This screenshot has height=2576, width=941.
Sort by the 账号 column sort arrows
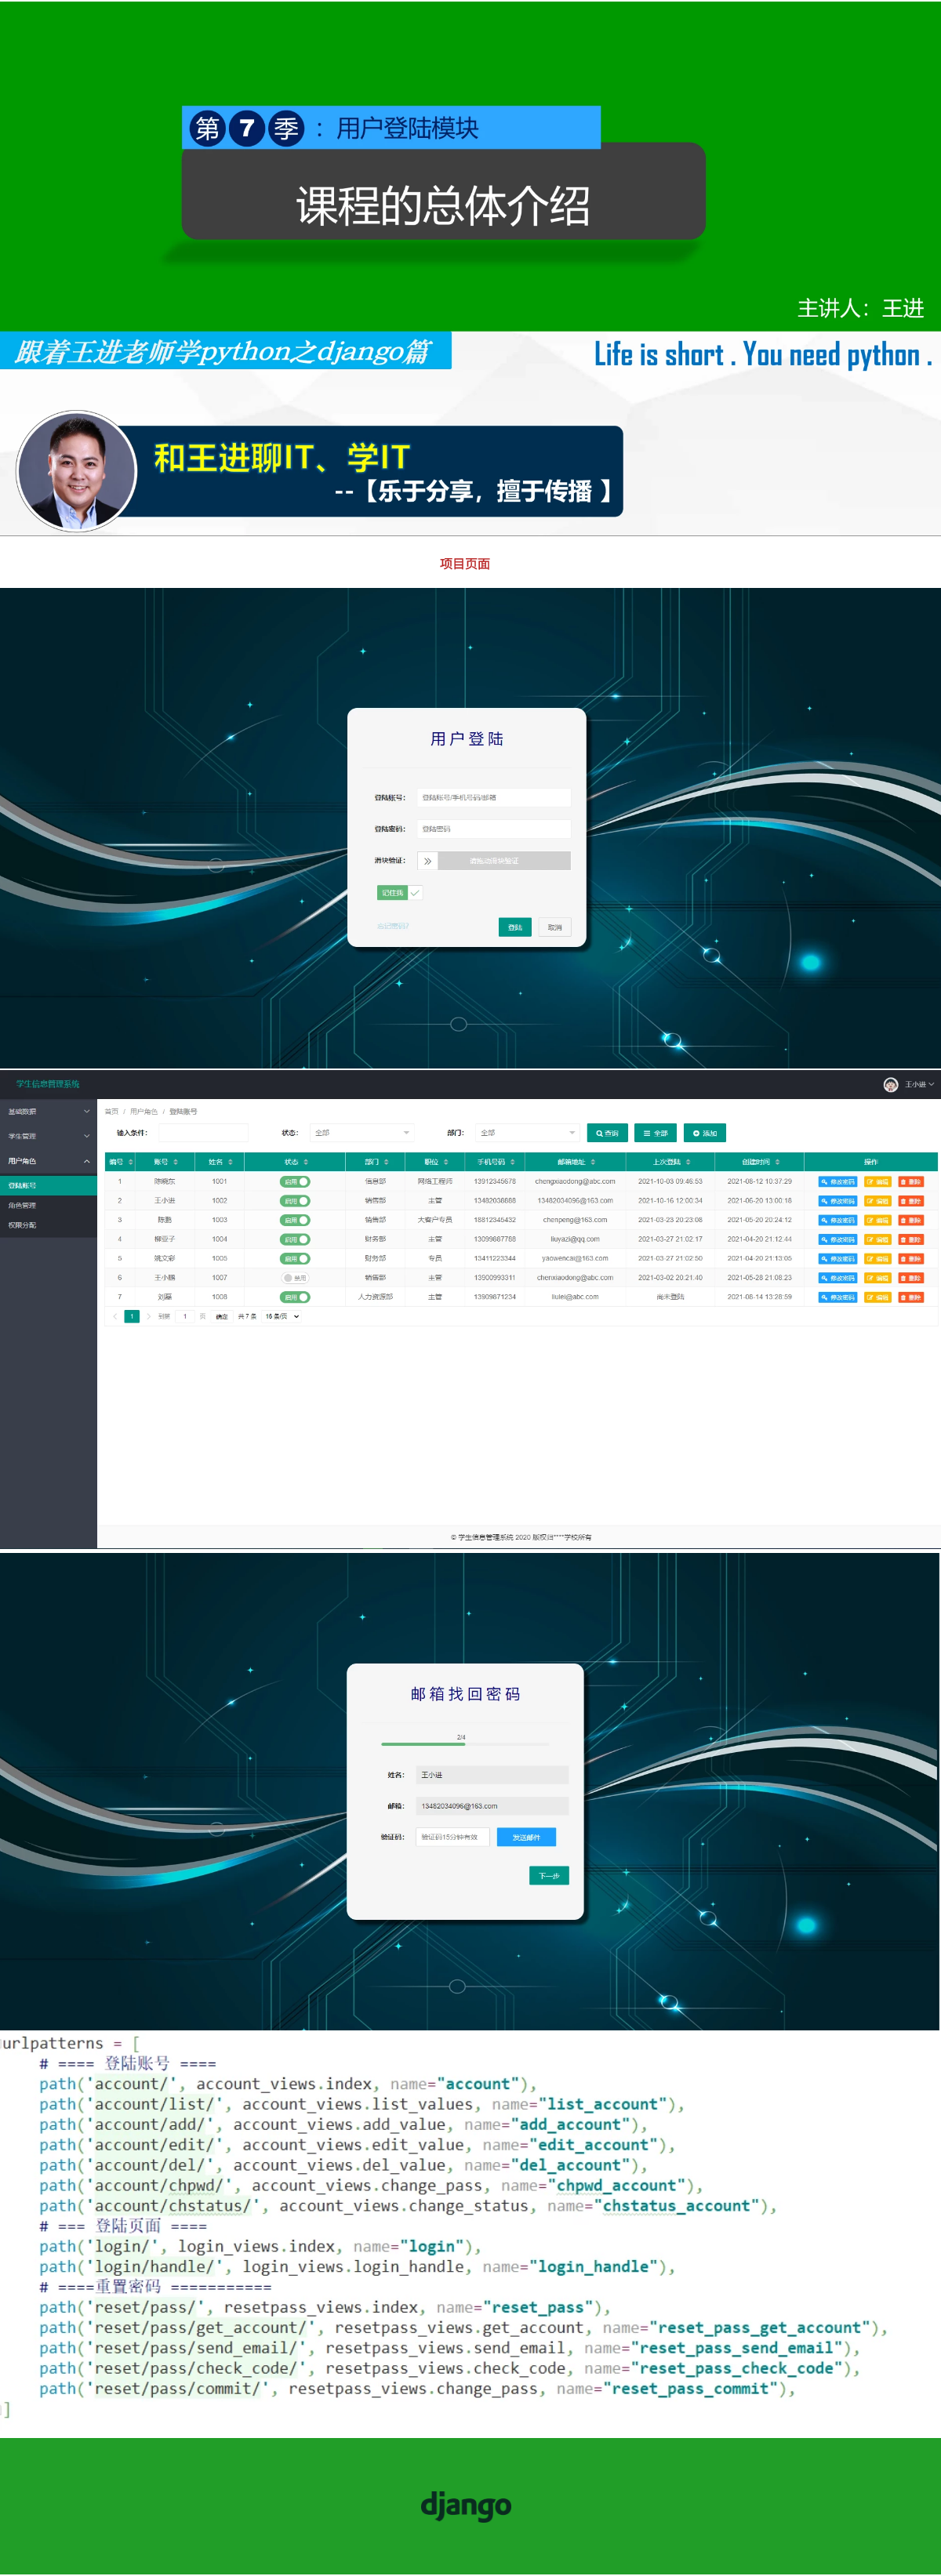[x=176, y=1162]
